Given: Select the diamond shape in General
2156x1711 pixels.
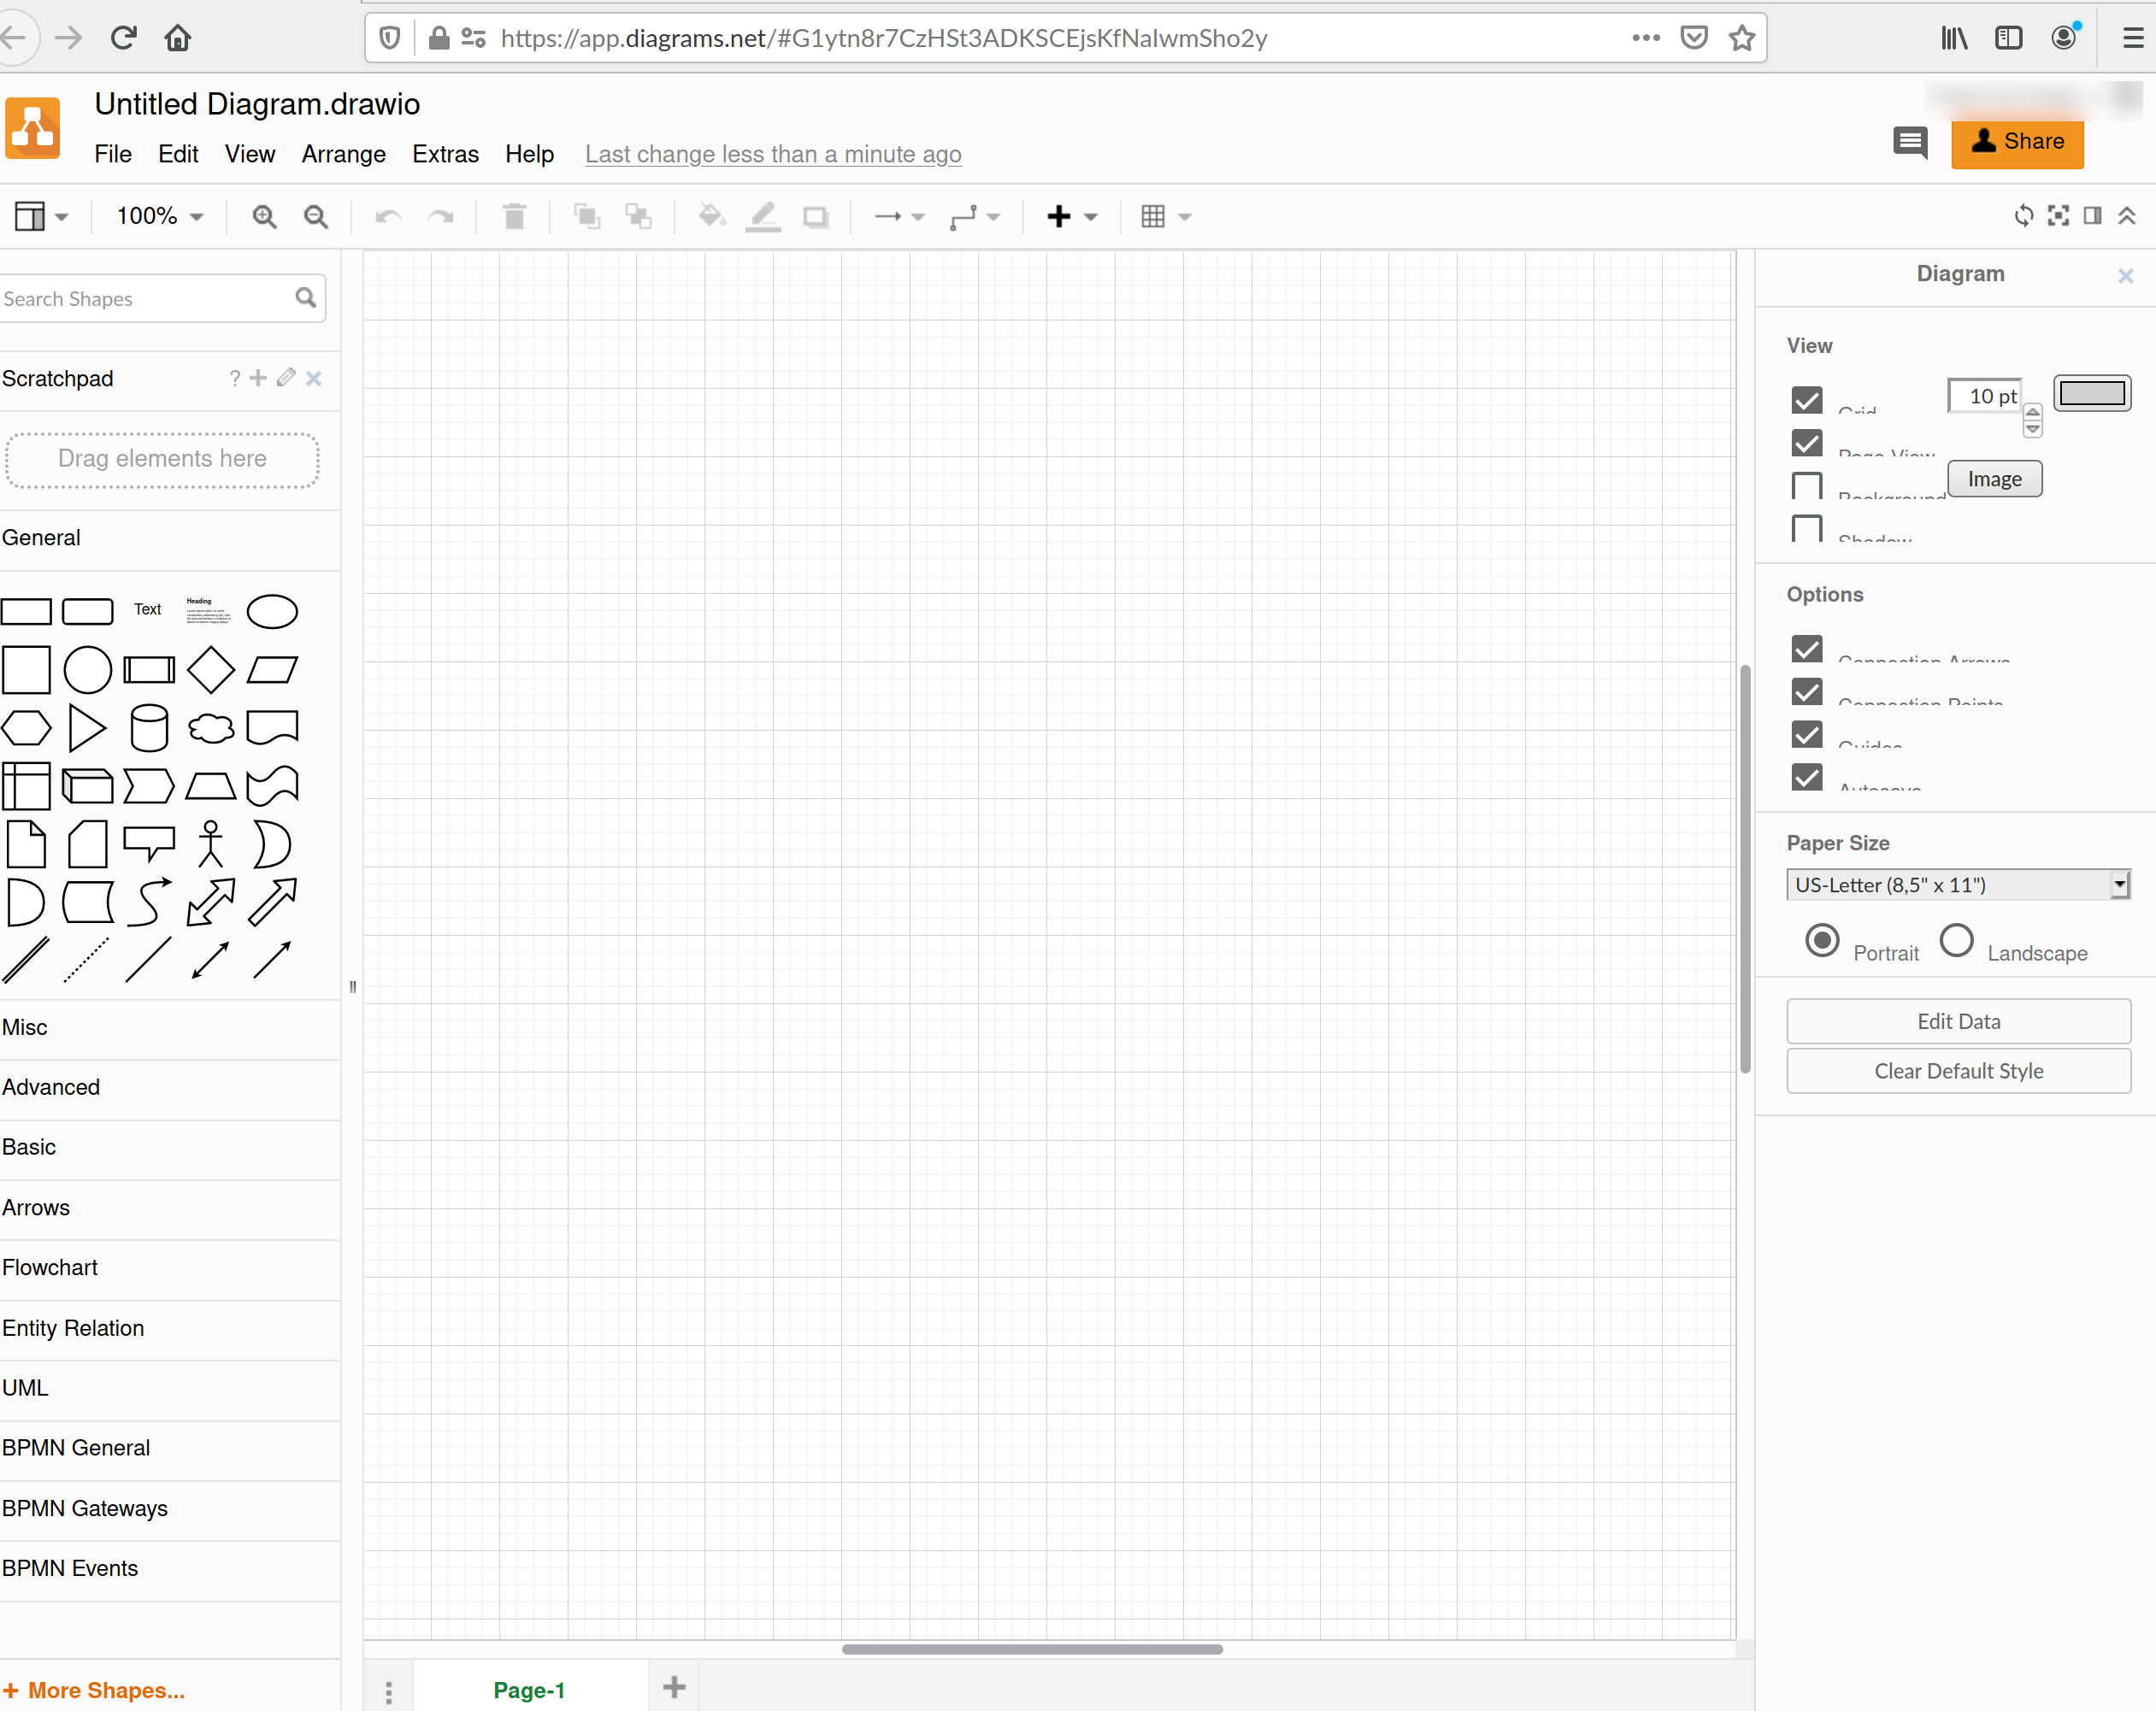Looking at the screenshot, I should click(x=211, y=669).
